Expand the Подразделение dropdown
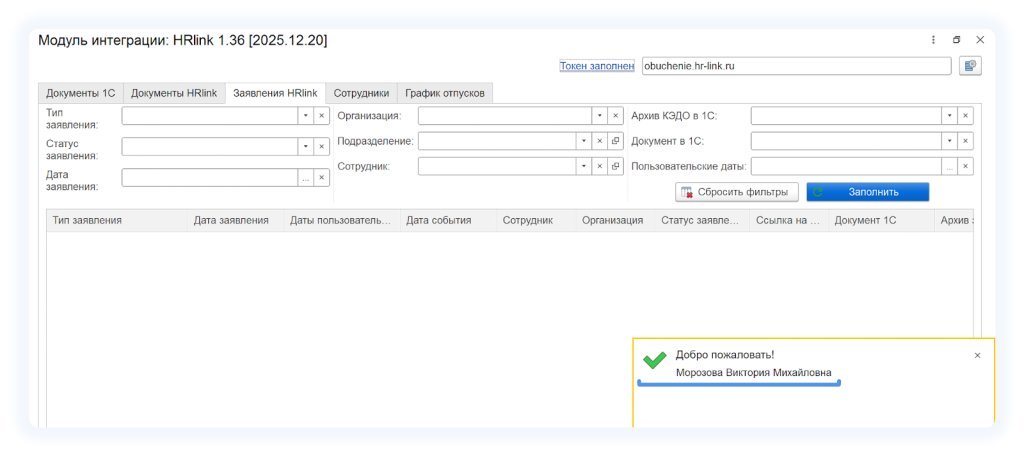The width and height of the screenshot is (1024, 456). coord(584,141)
